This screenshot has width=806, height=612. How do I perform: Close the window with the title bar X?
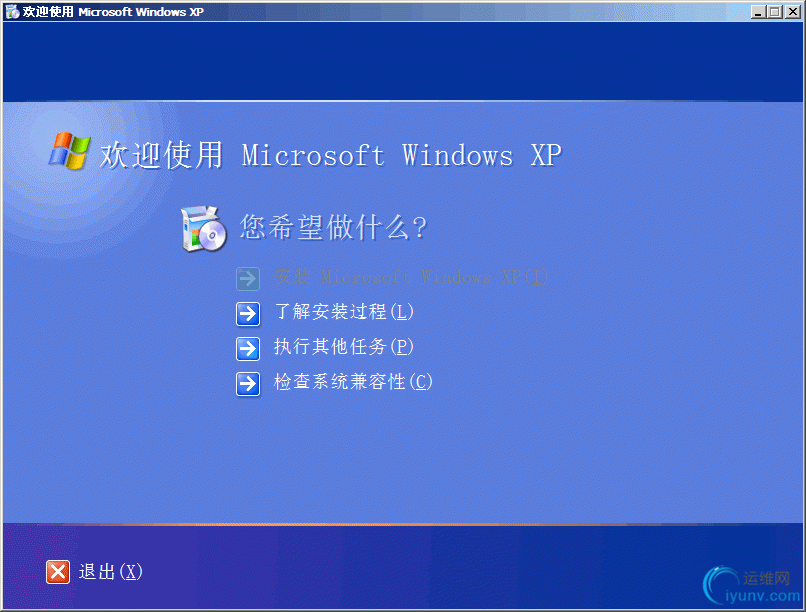(792, 11)
